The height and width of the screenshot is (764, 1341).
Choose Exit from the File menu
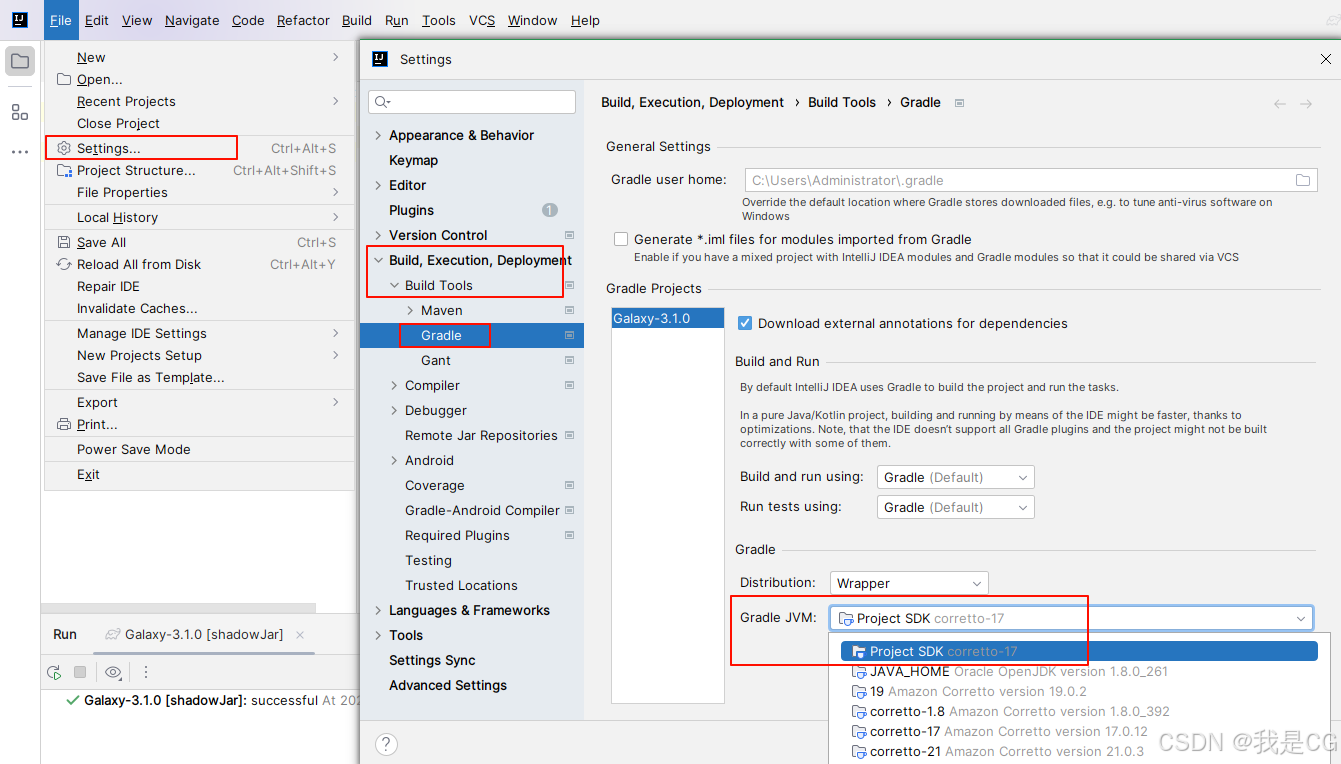200,474
